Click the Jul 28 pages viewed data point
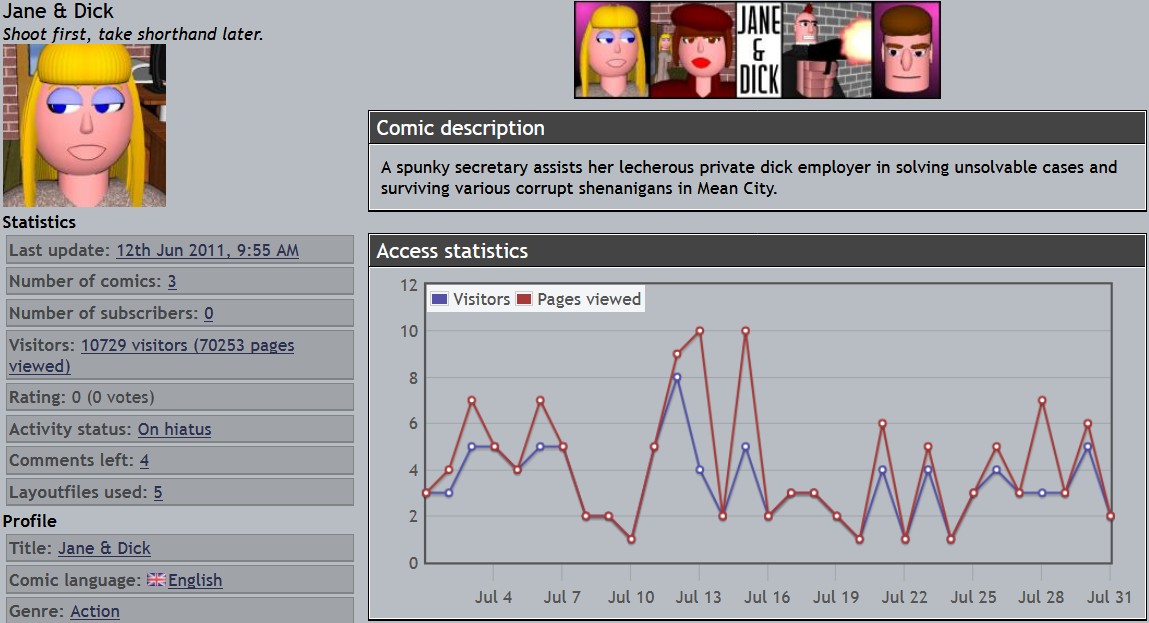Image resolution: width=1149 pixels, height=623 pixels. (1042, 401)
